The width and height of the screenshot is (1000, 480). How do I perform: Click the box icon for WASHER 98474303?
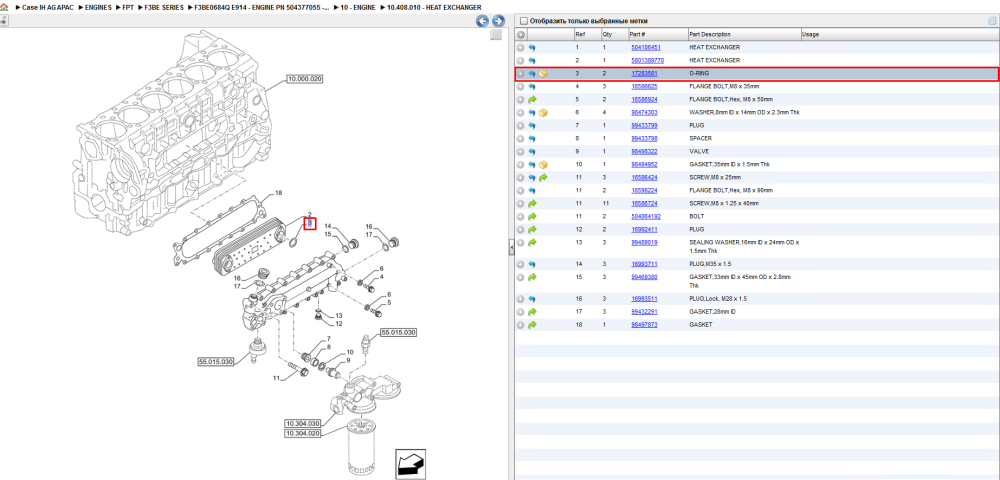click(543, 113)
